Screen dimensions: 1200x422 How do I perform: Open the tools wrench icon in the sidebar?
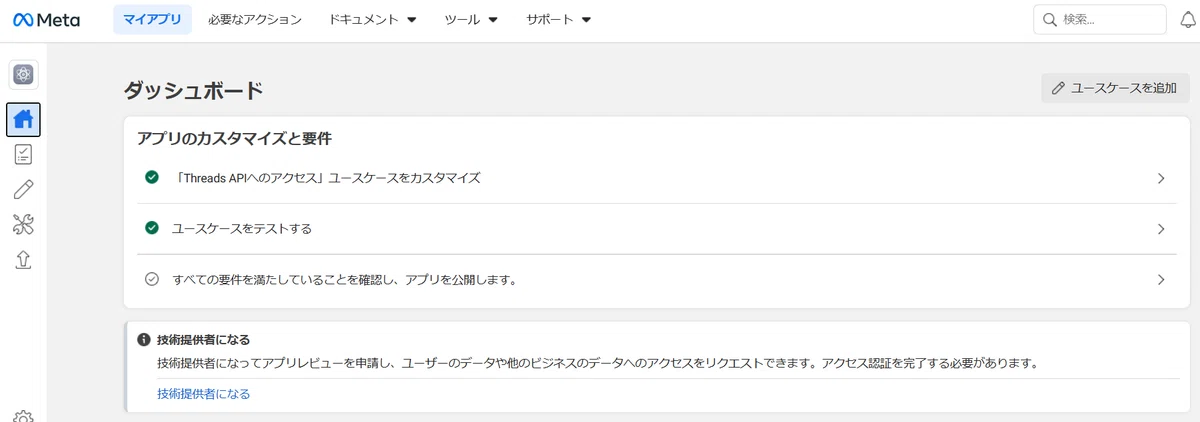24,224
